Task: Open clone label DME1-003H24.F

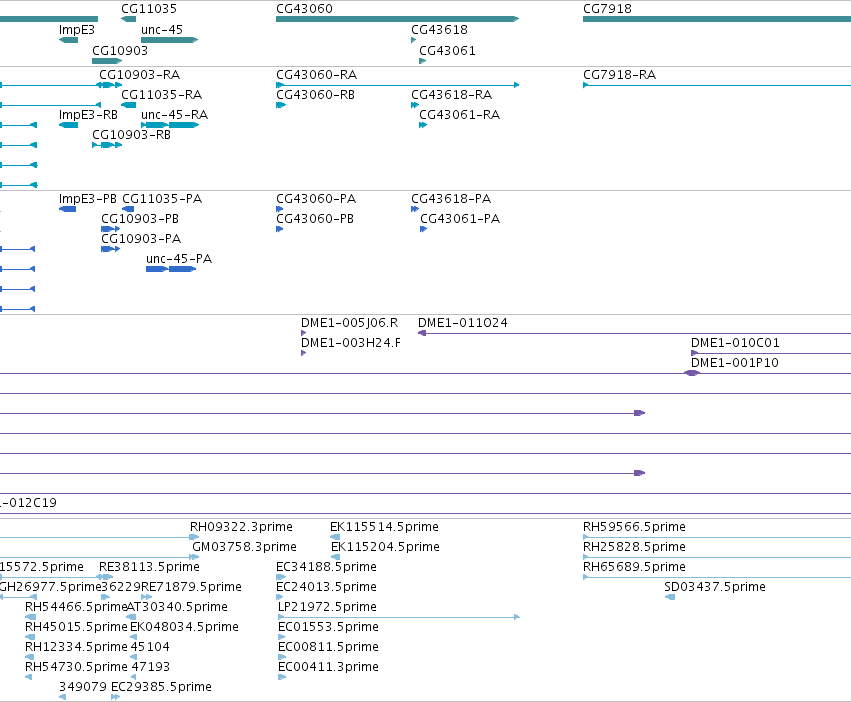Action: [351, 343]
